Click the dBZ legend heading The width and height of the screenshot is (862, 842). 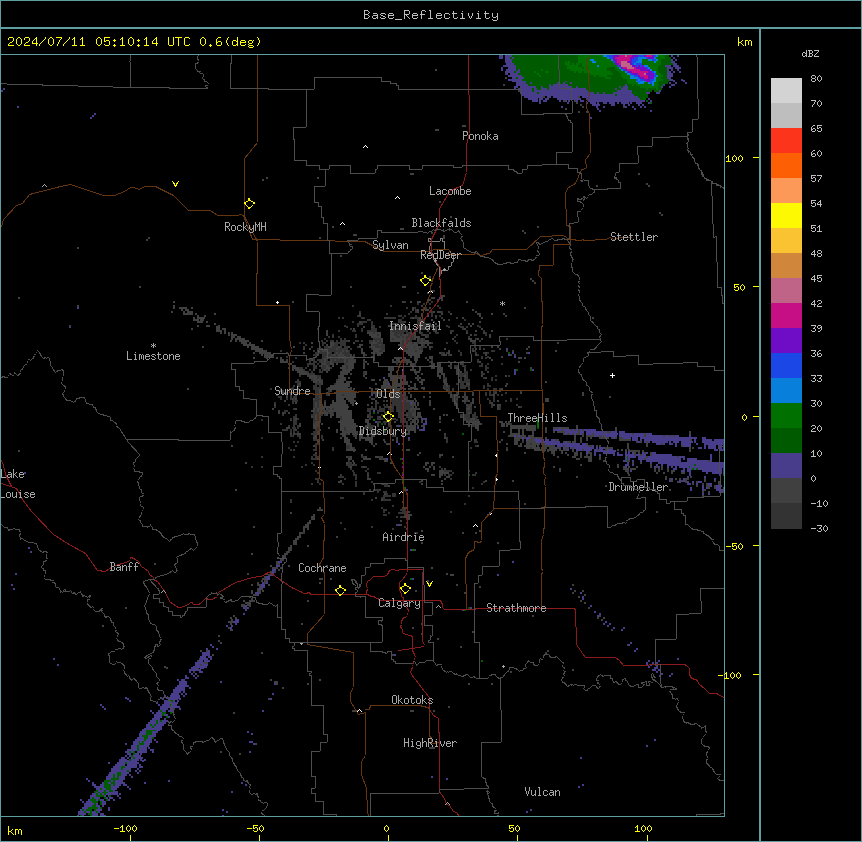tap(810, 53)
